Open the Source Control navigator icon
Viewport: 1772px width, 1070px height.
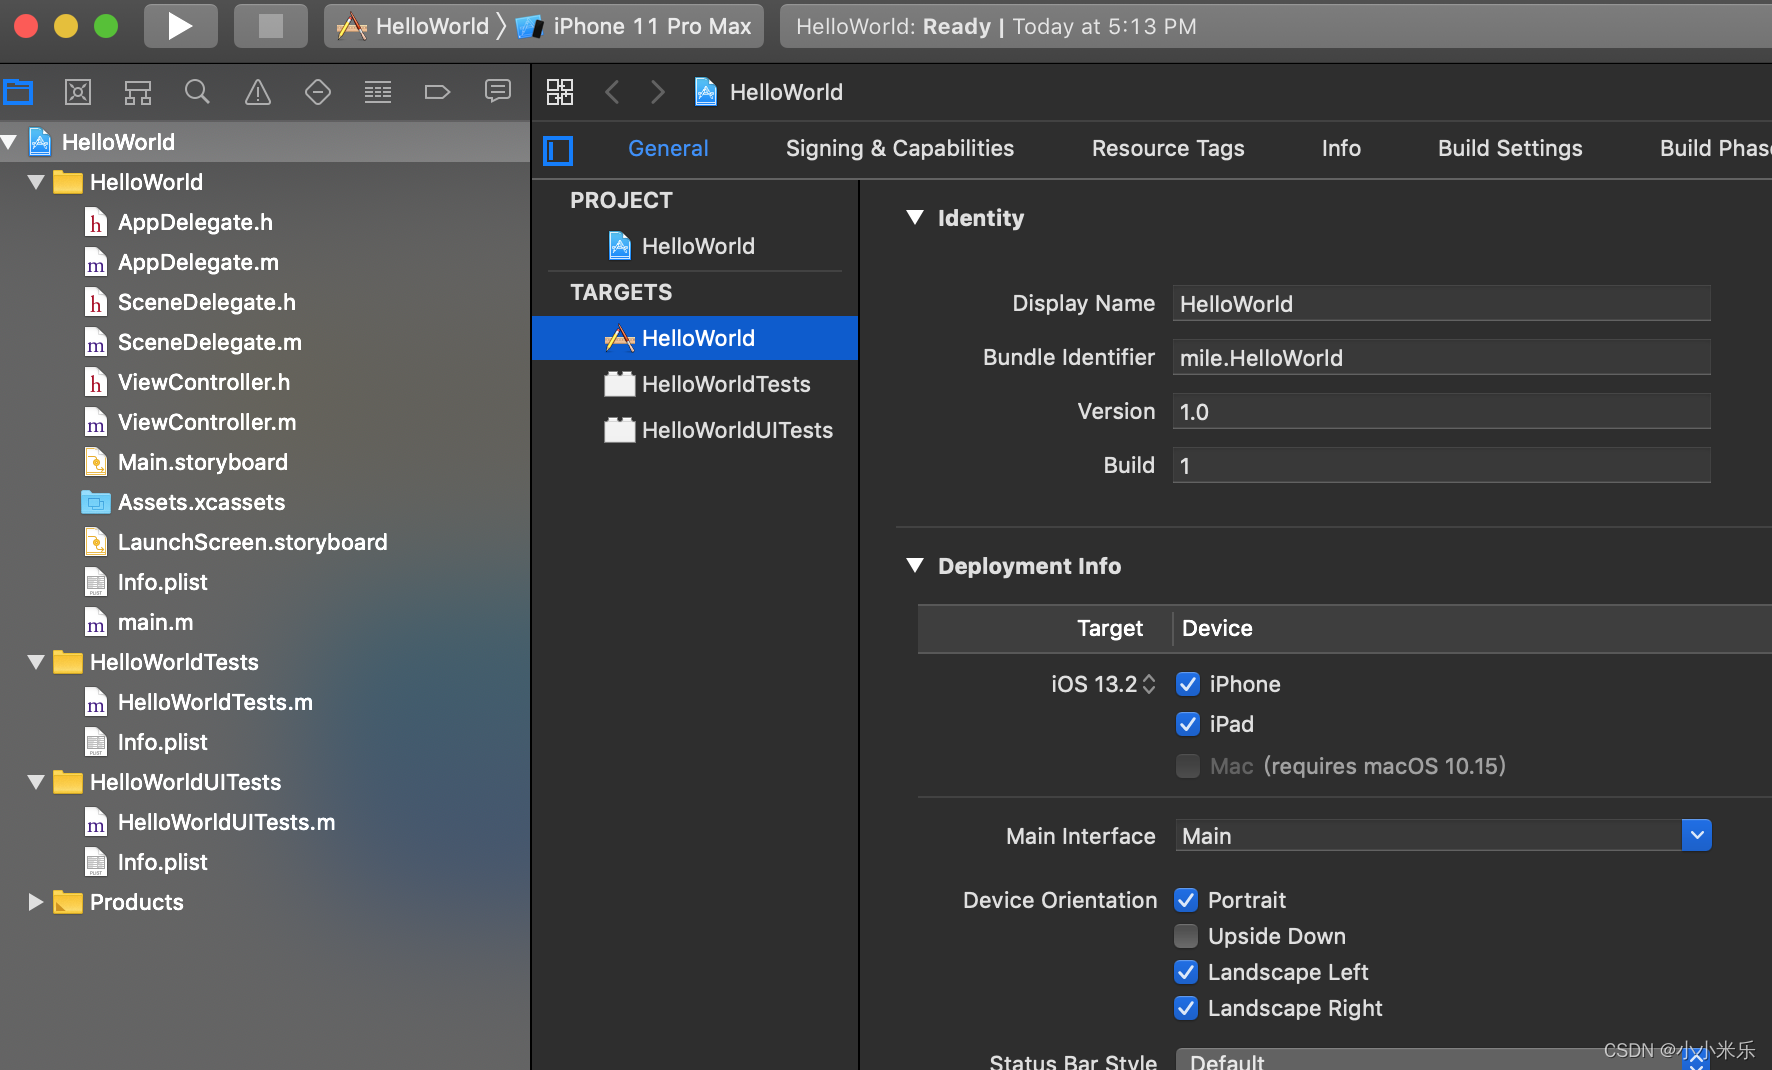click(78, 93)
